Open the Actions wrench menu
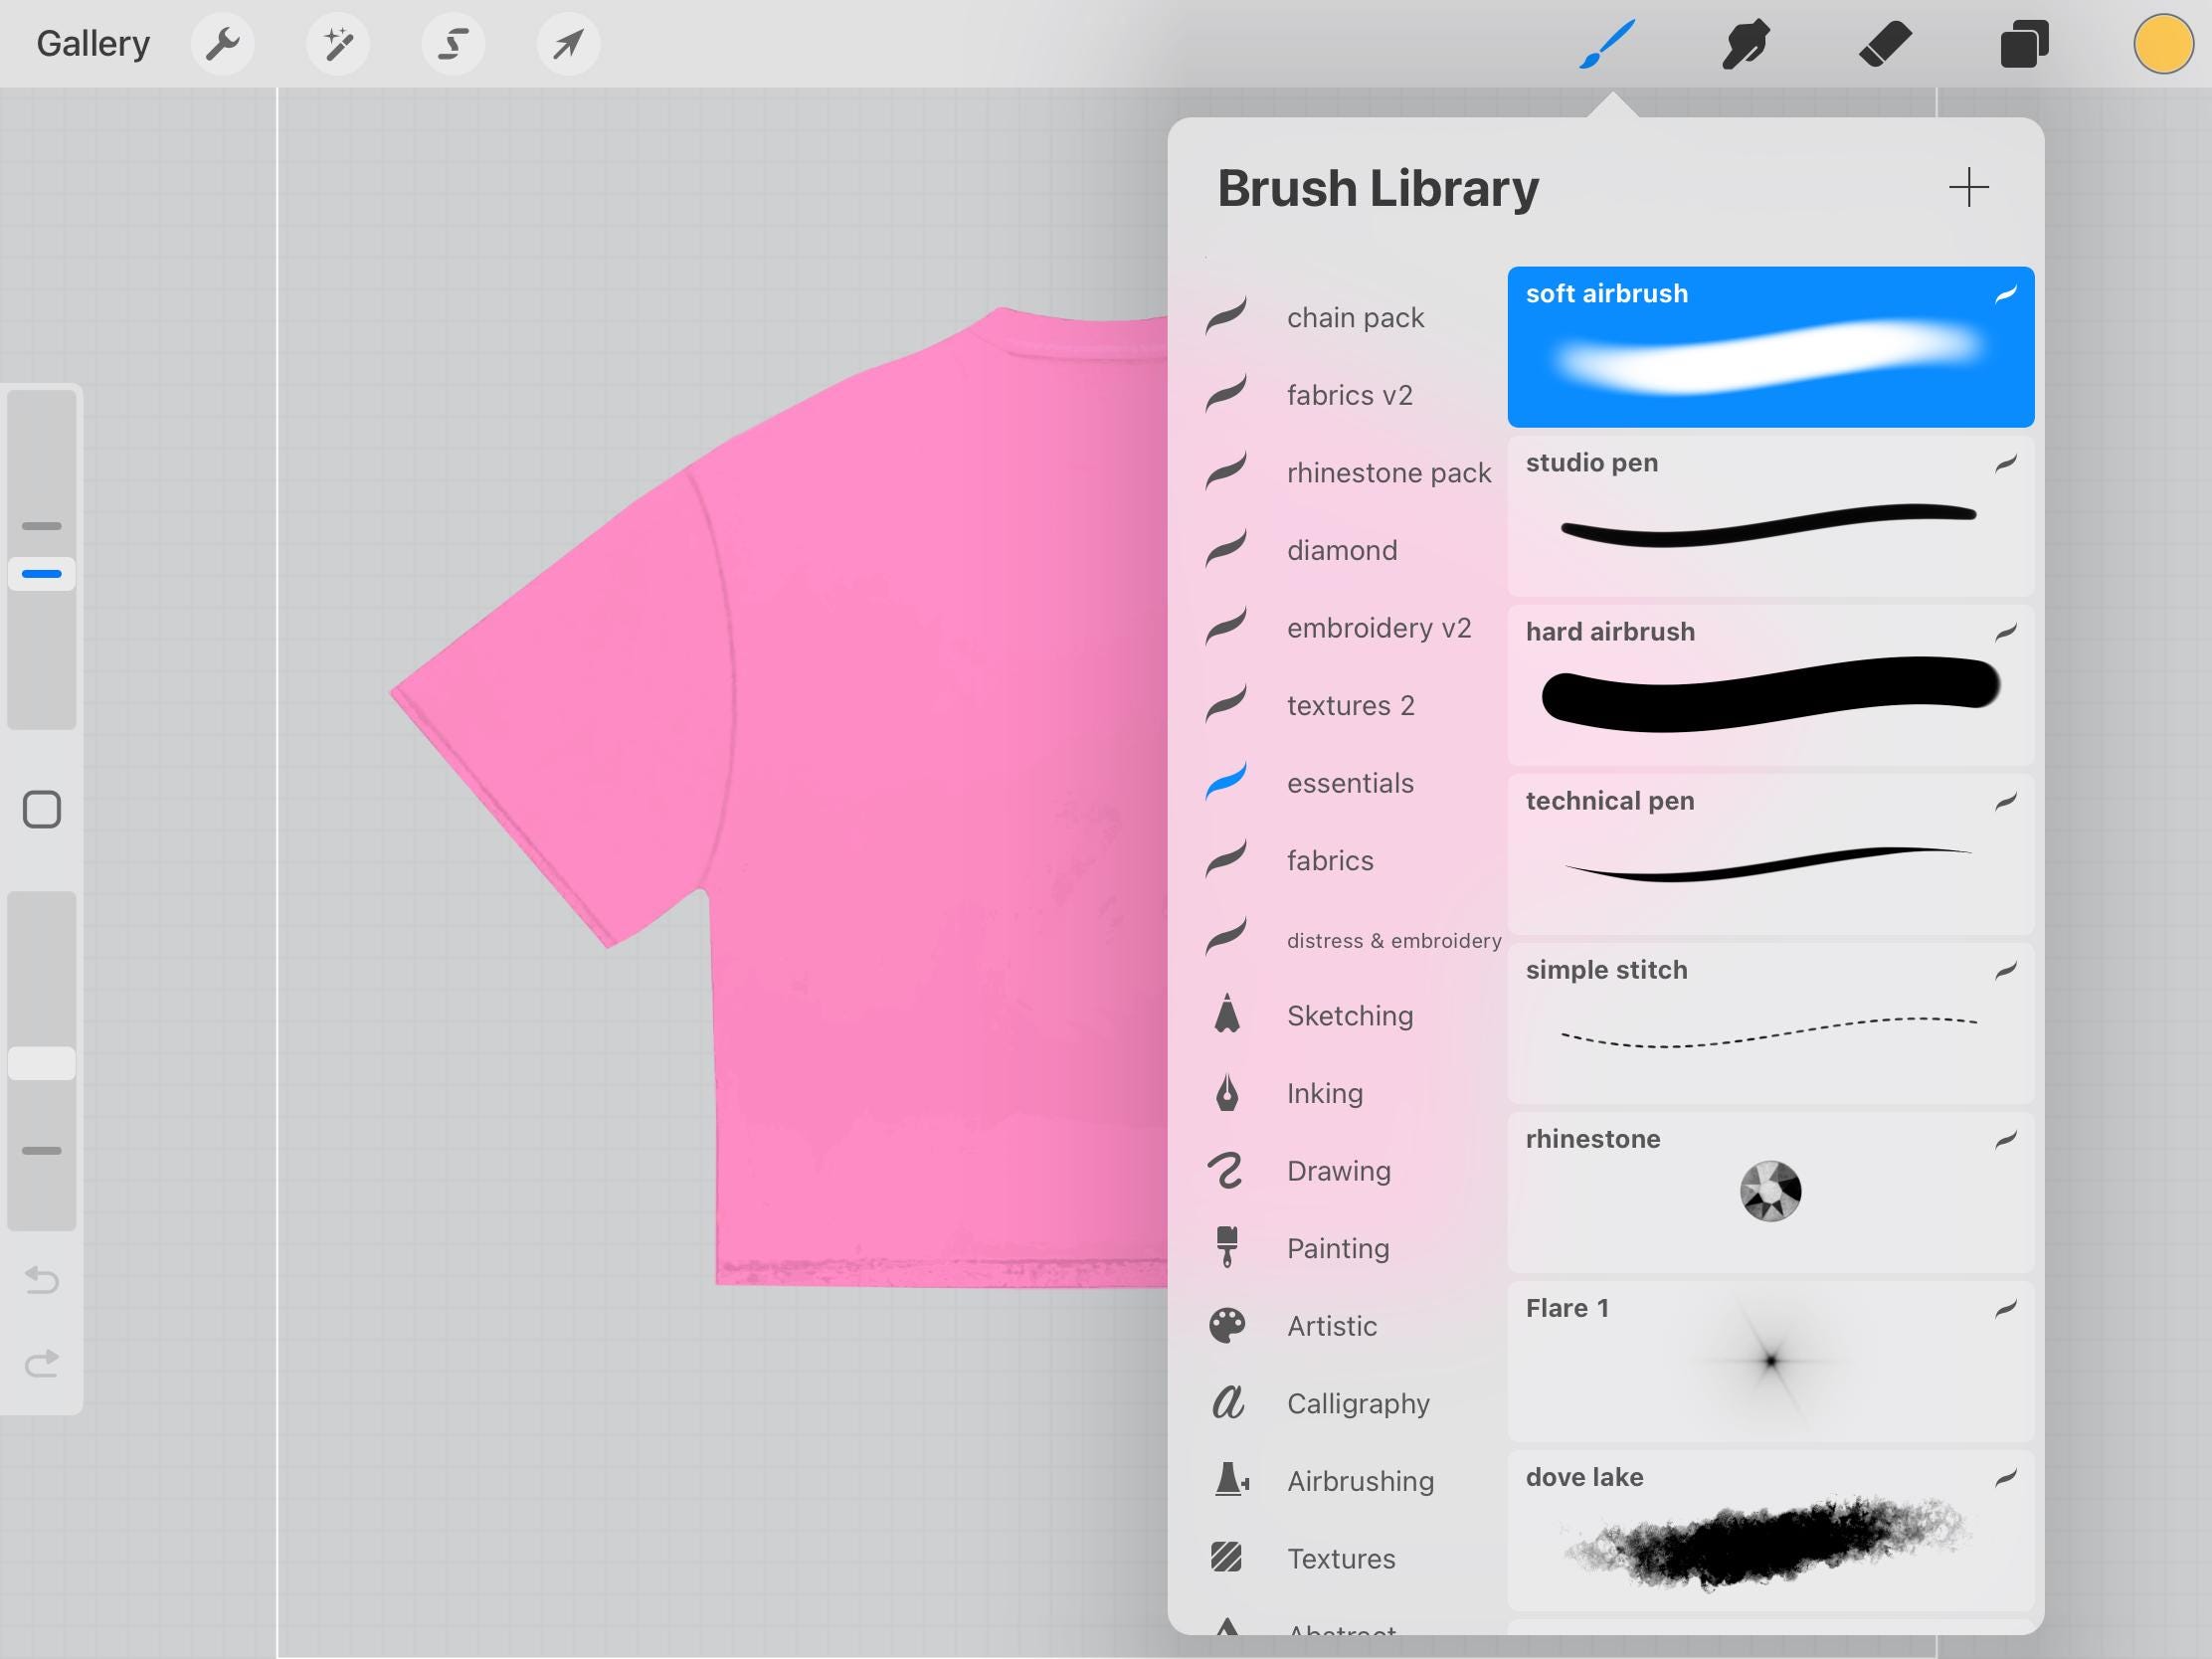Image resolution: width=2212 pixels, height=1659 pixels. point(222,44)
